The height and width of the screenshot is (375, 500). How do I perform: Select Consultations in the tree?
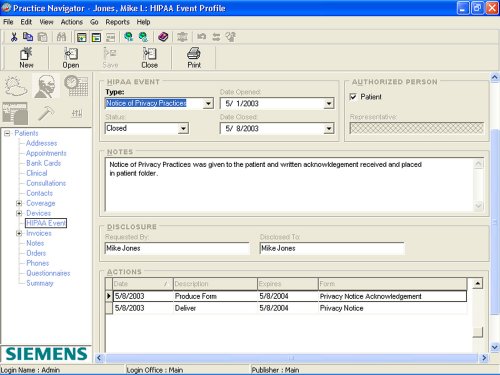point(46,183)
